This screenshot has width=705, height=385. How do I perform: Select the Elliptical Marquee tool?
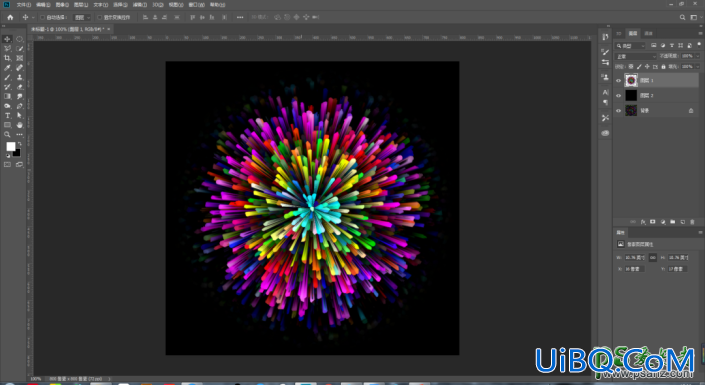click(x=20, y=39)
